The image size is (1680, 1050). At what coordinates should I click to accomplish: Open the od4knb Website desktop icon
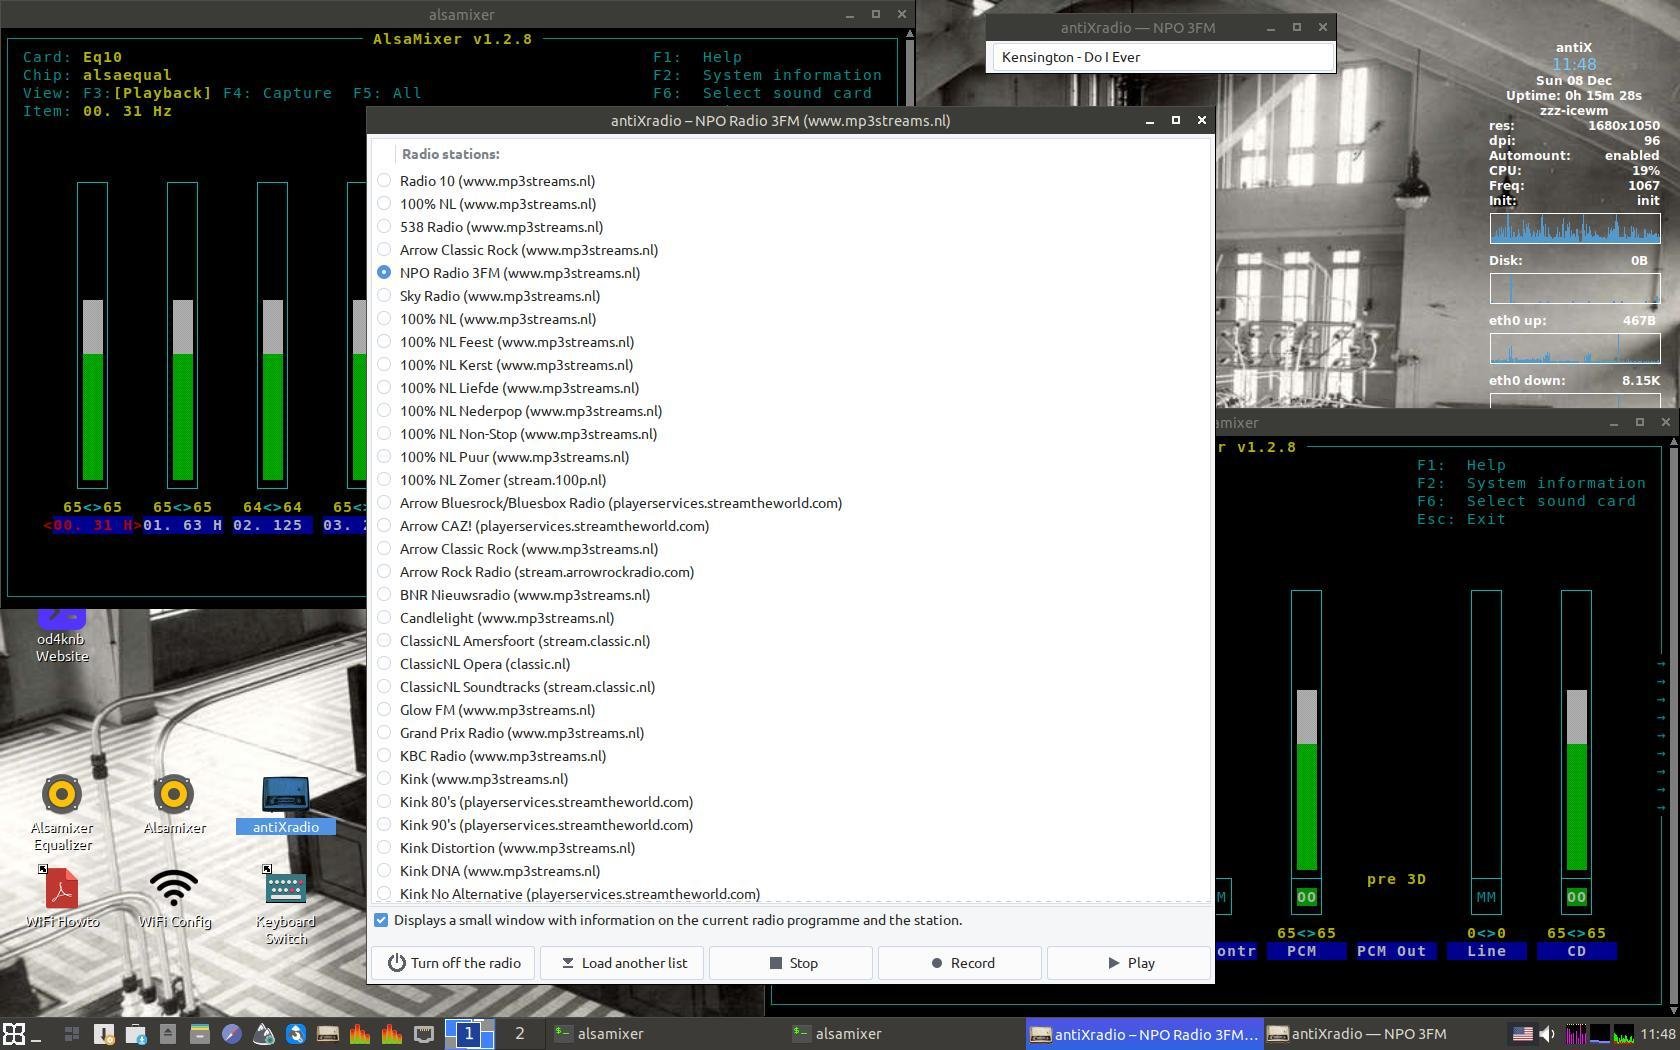(62, 635)
